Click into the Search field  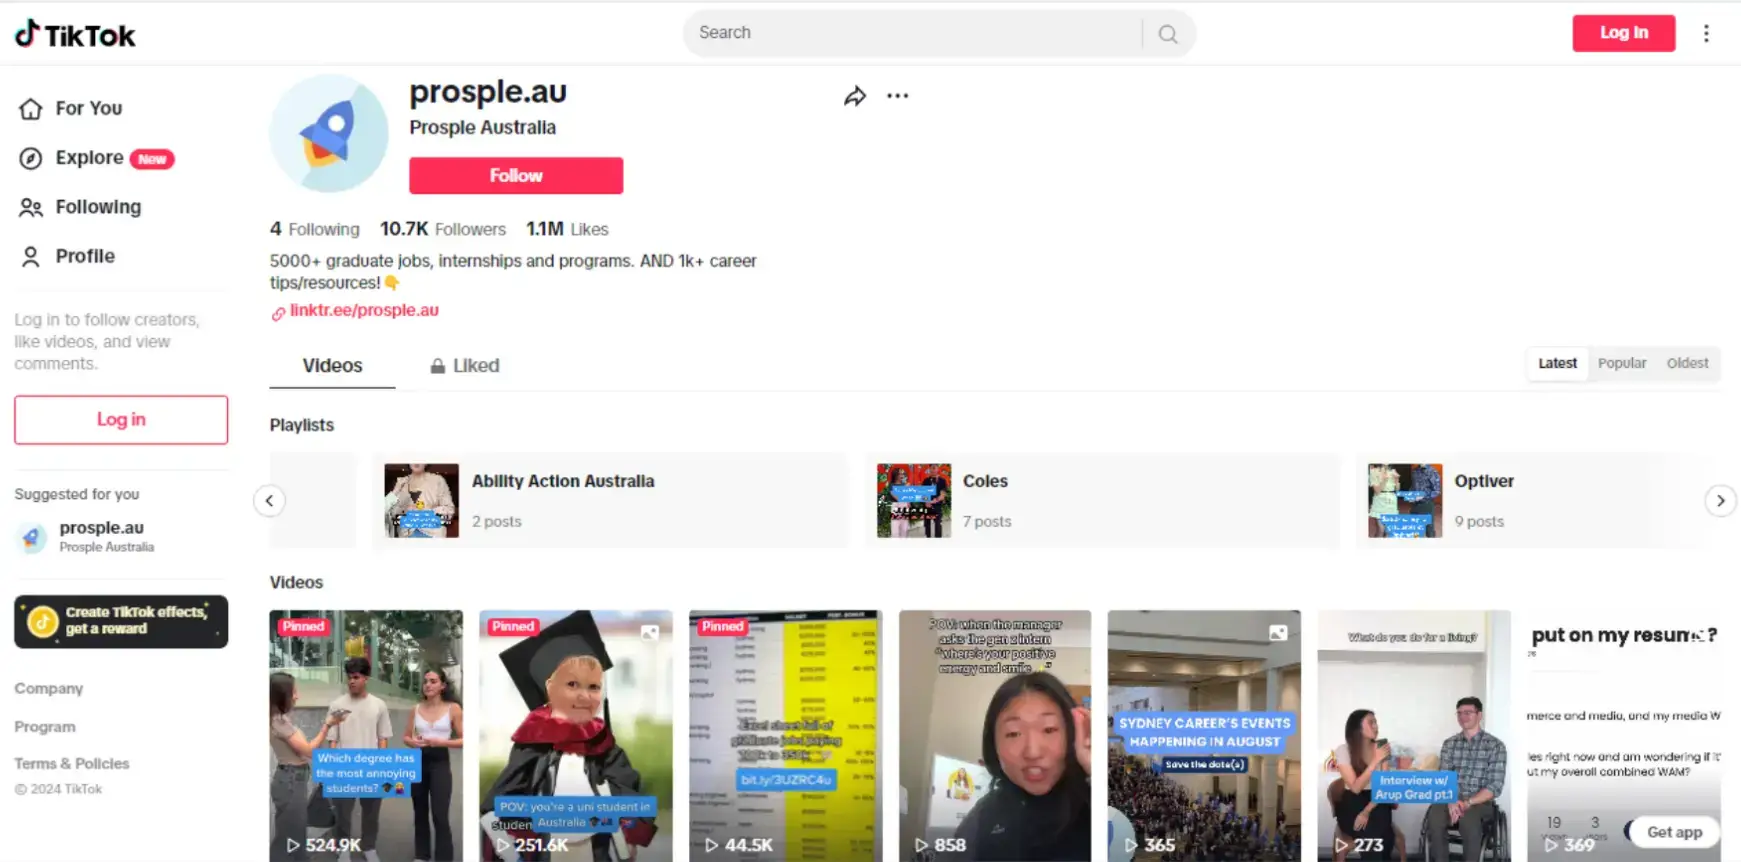915,33
